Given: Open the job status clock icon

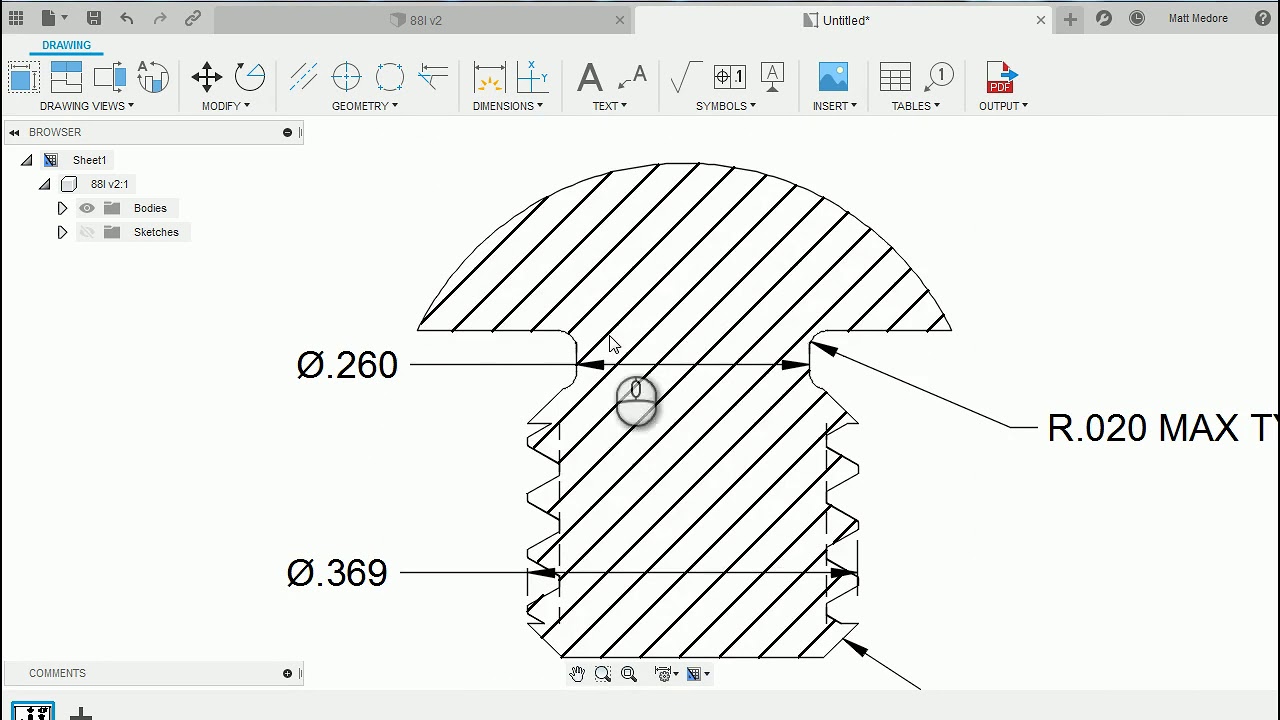Looking at the screenshot, I should point(1137,18).
